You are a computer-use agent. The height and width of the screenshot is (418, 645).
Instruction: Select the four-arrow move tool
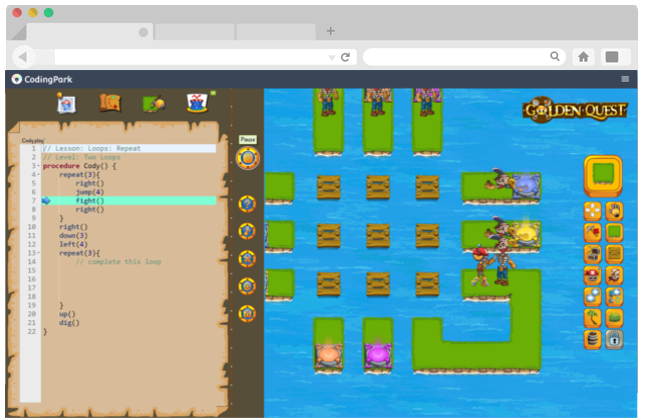click(x=593, y=211)
